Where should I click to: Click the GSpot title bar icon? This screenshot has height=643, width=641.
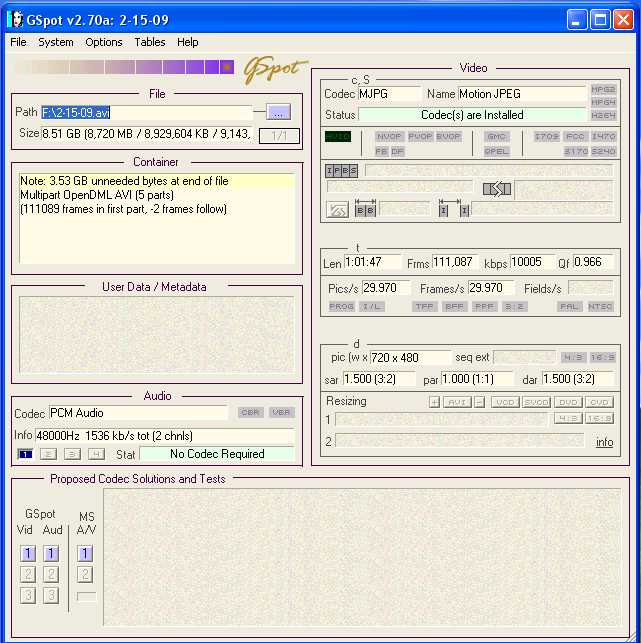click(x=16, y=19)
